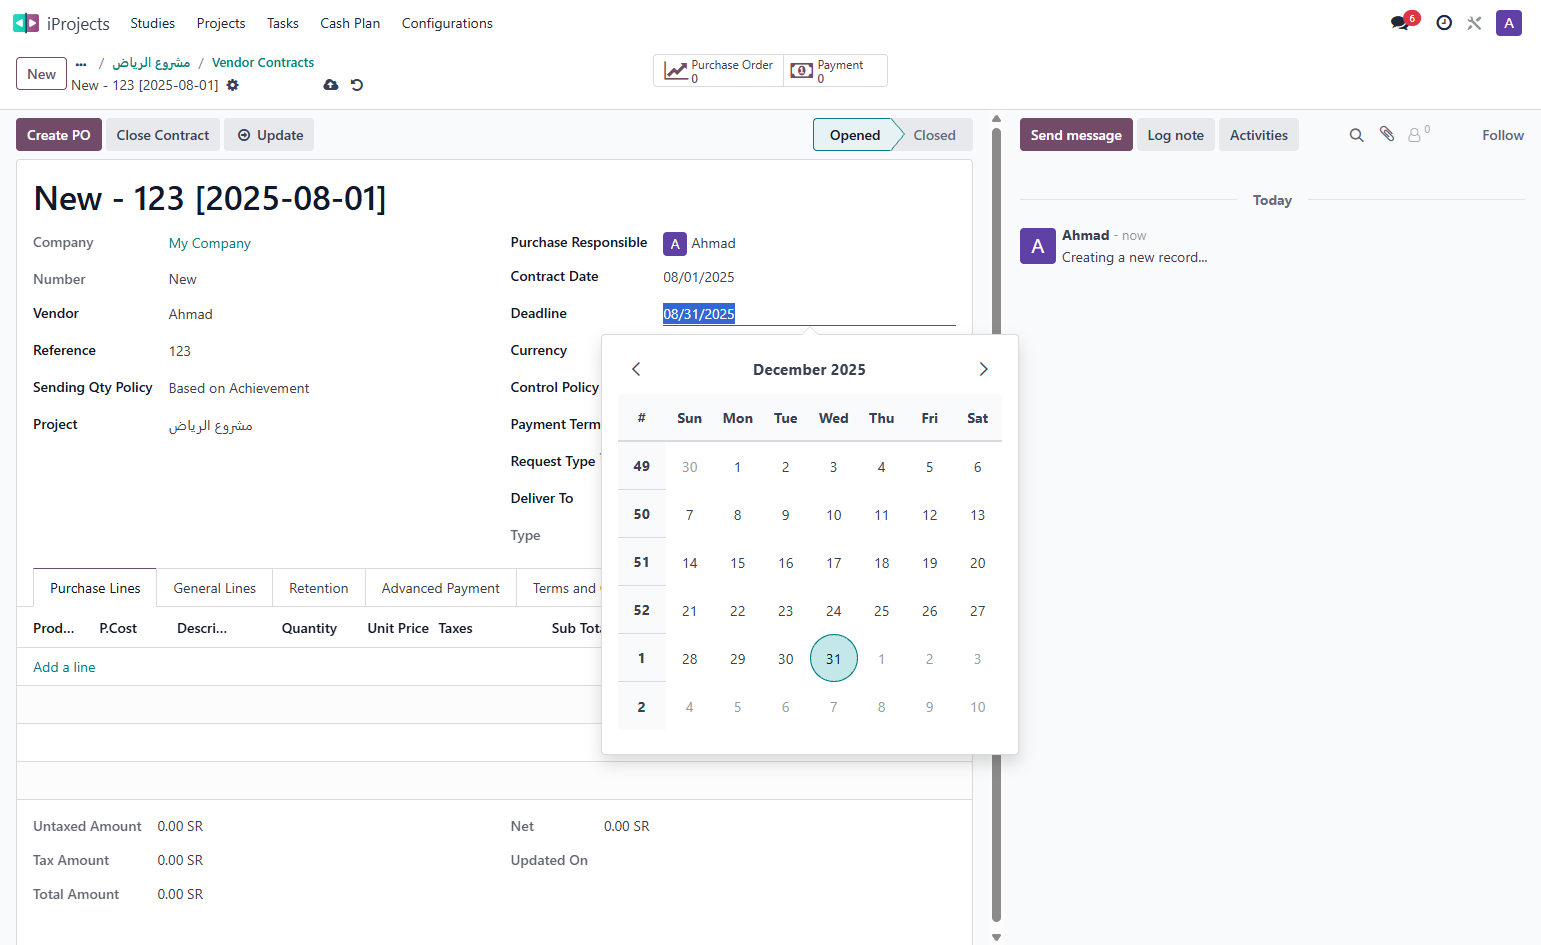Click the Purchase Order stat button
The image size is (1541, 945).
[x=719, y=71]
